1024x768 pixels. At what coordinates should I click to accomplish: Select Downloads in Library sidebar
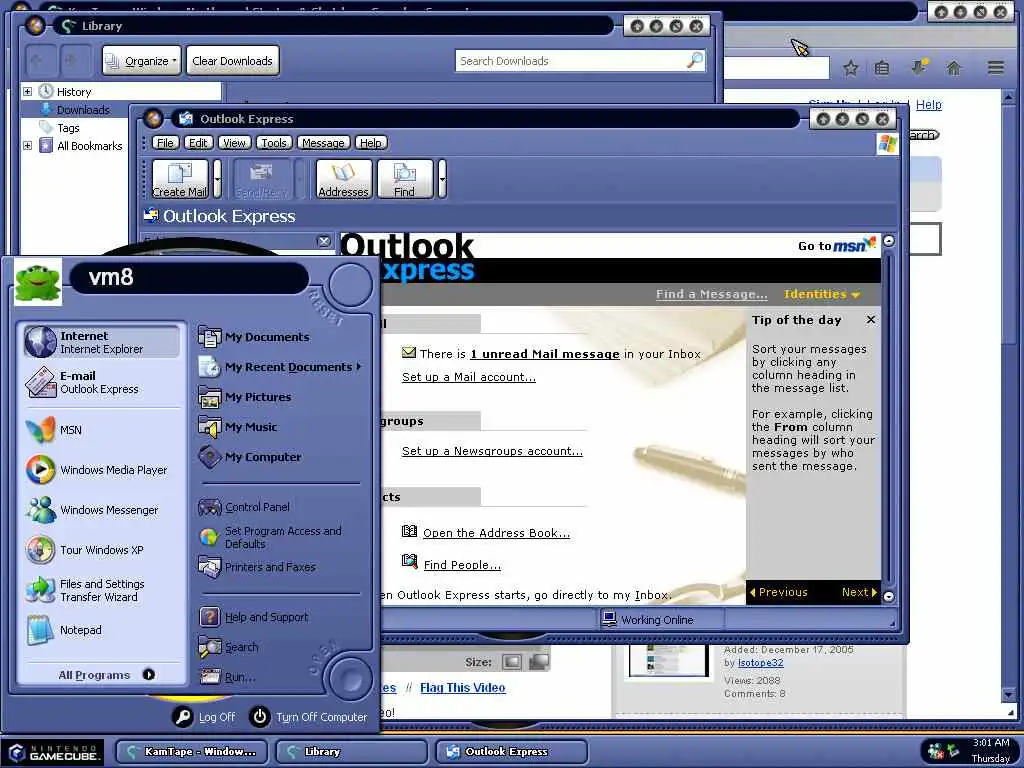click(83, 110)
